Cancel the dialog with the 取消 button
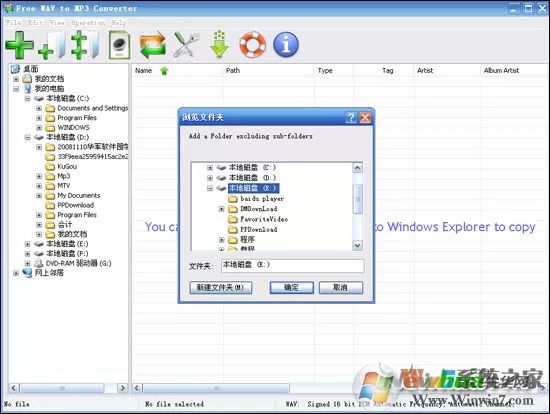The height and width of the screenshot is (414, 550). coord(341,288)
